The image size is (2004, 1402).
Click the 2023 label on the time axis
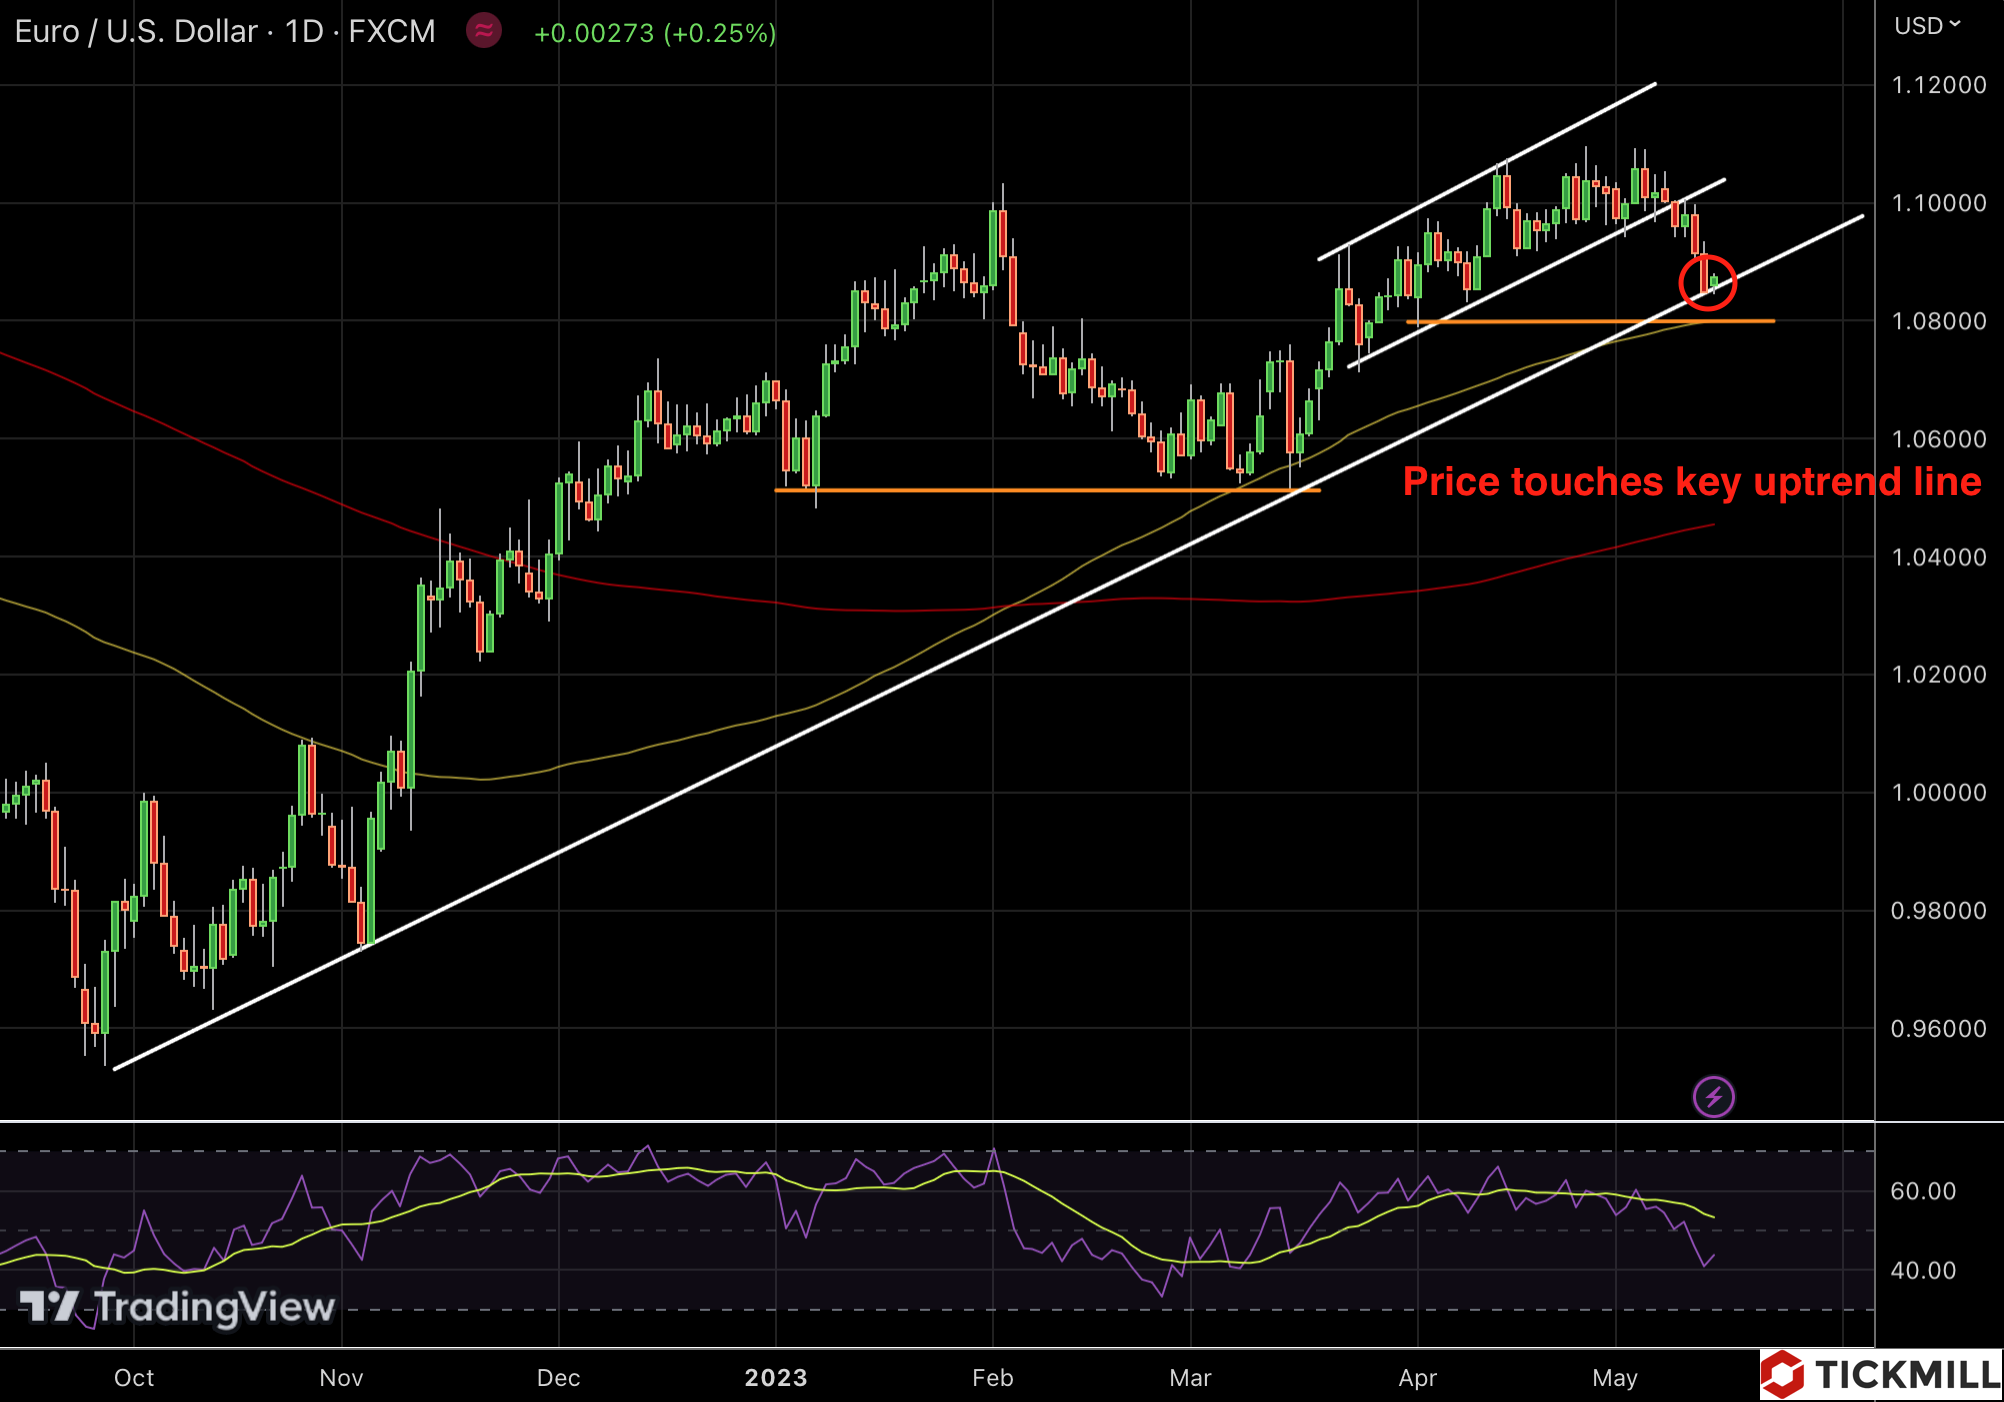click(776, 1378)
